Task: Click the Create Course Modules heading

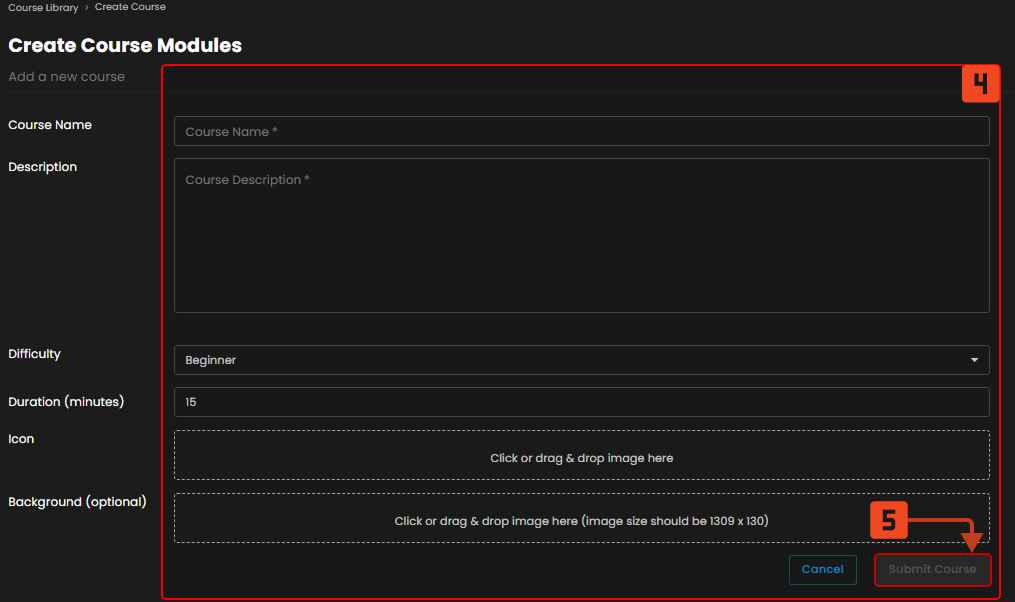Action: pyautogui.click(x=125, y=45)
